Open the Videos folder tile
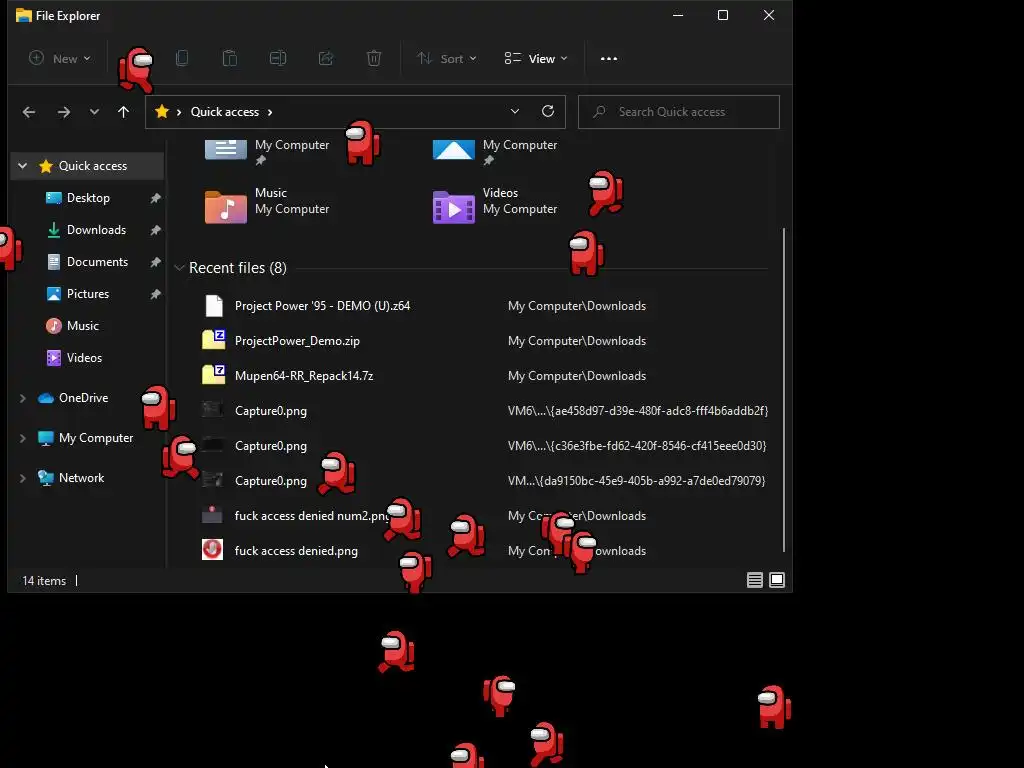Viewport: 1024px width, 768px height. tap(495, 206)
